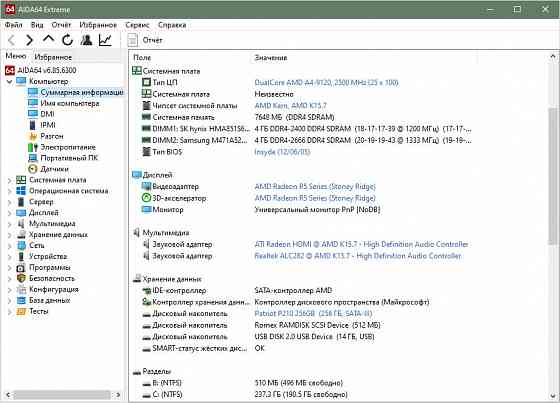
Task: Expand the Устройства tree node
Action: 10,257
